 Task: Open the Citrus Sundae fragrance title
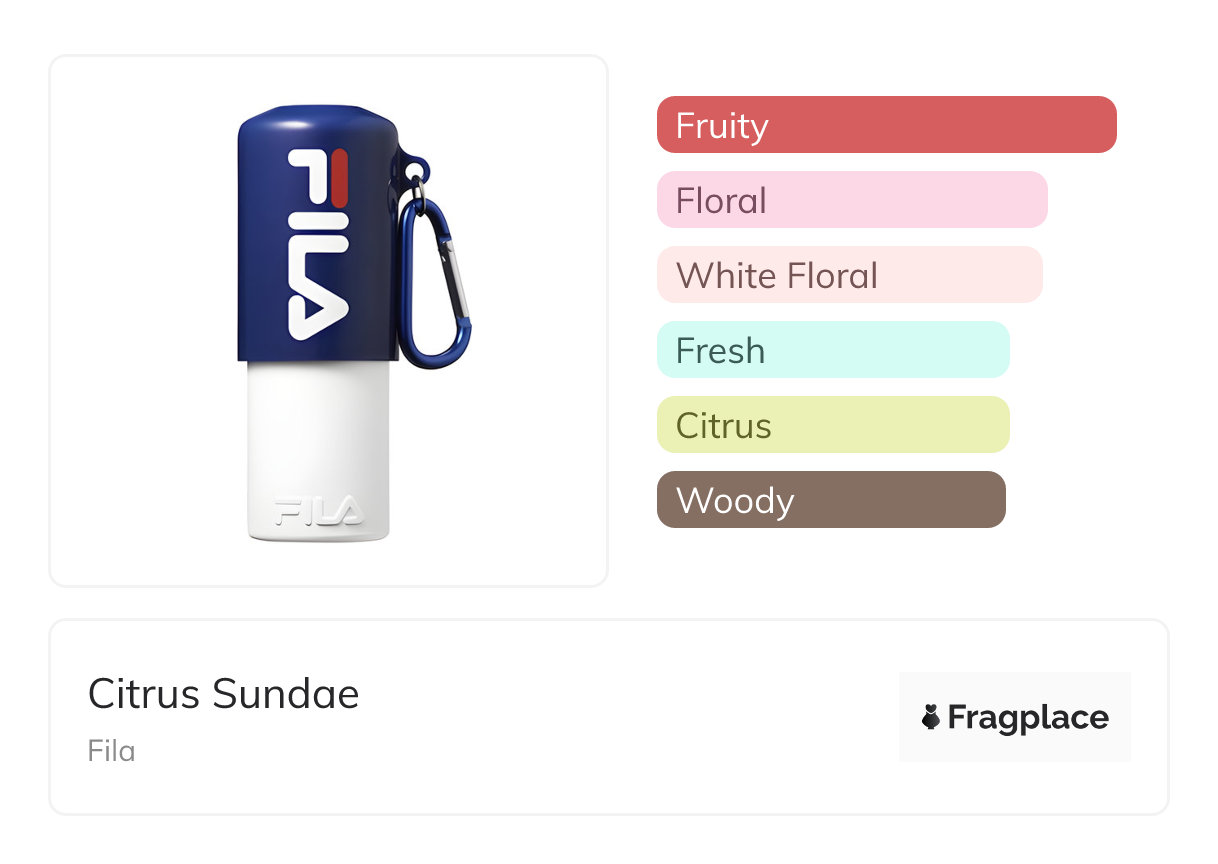coord(223,694)
